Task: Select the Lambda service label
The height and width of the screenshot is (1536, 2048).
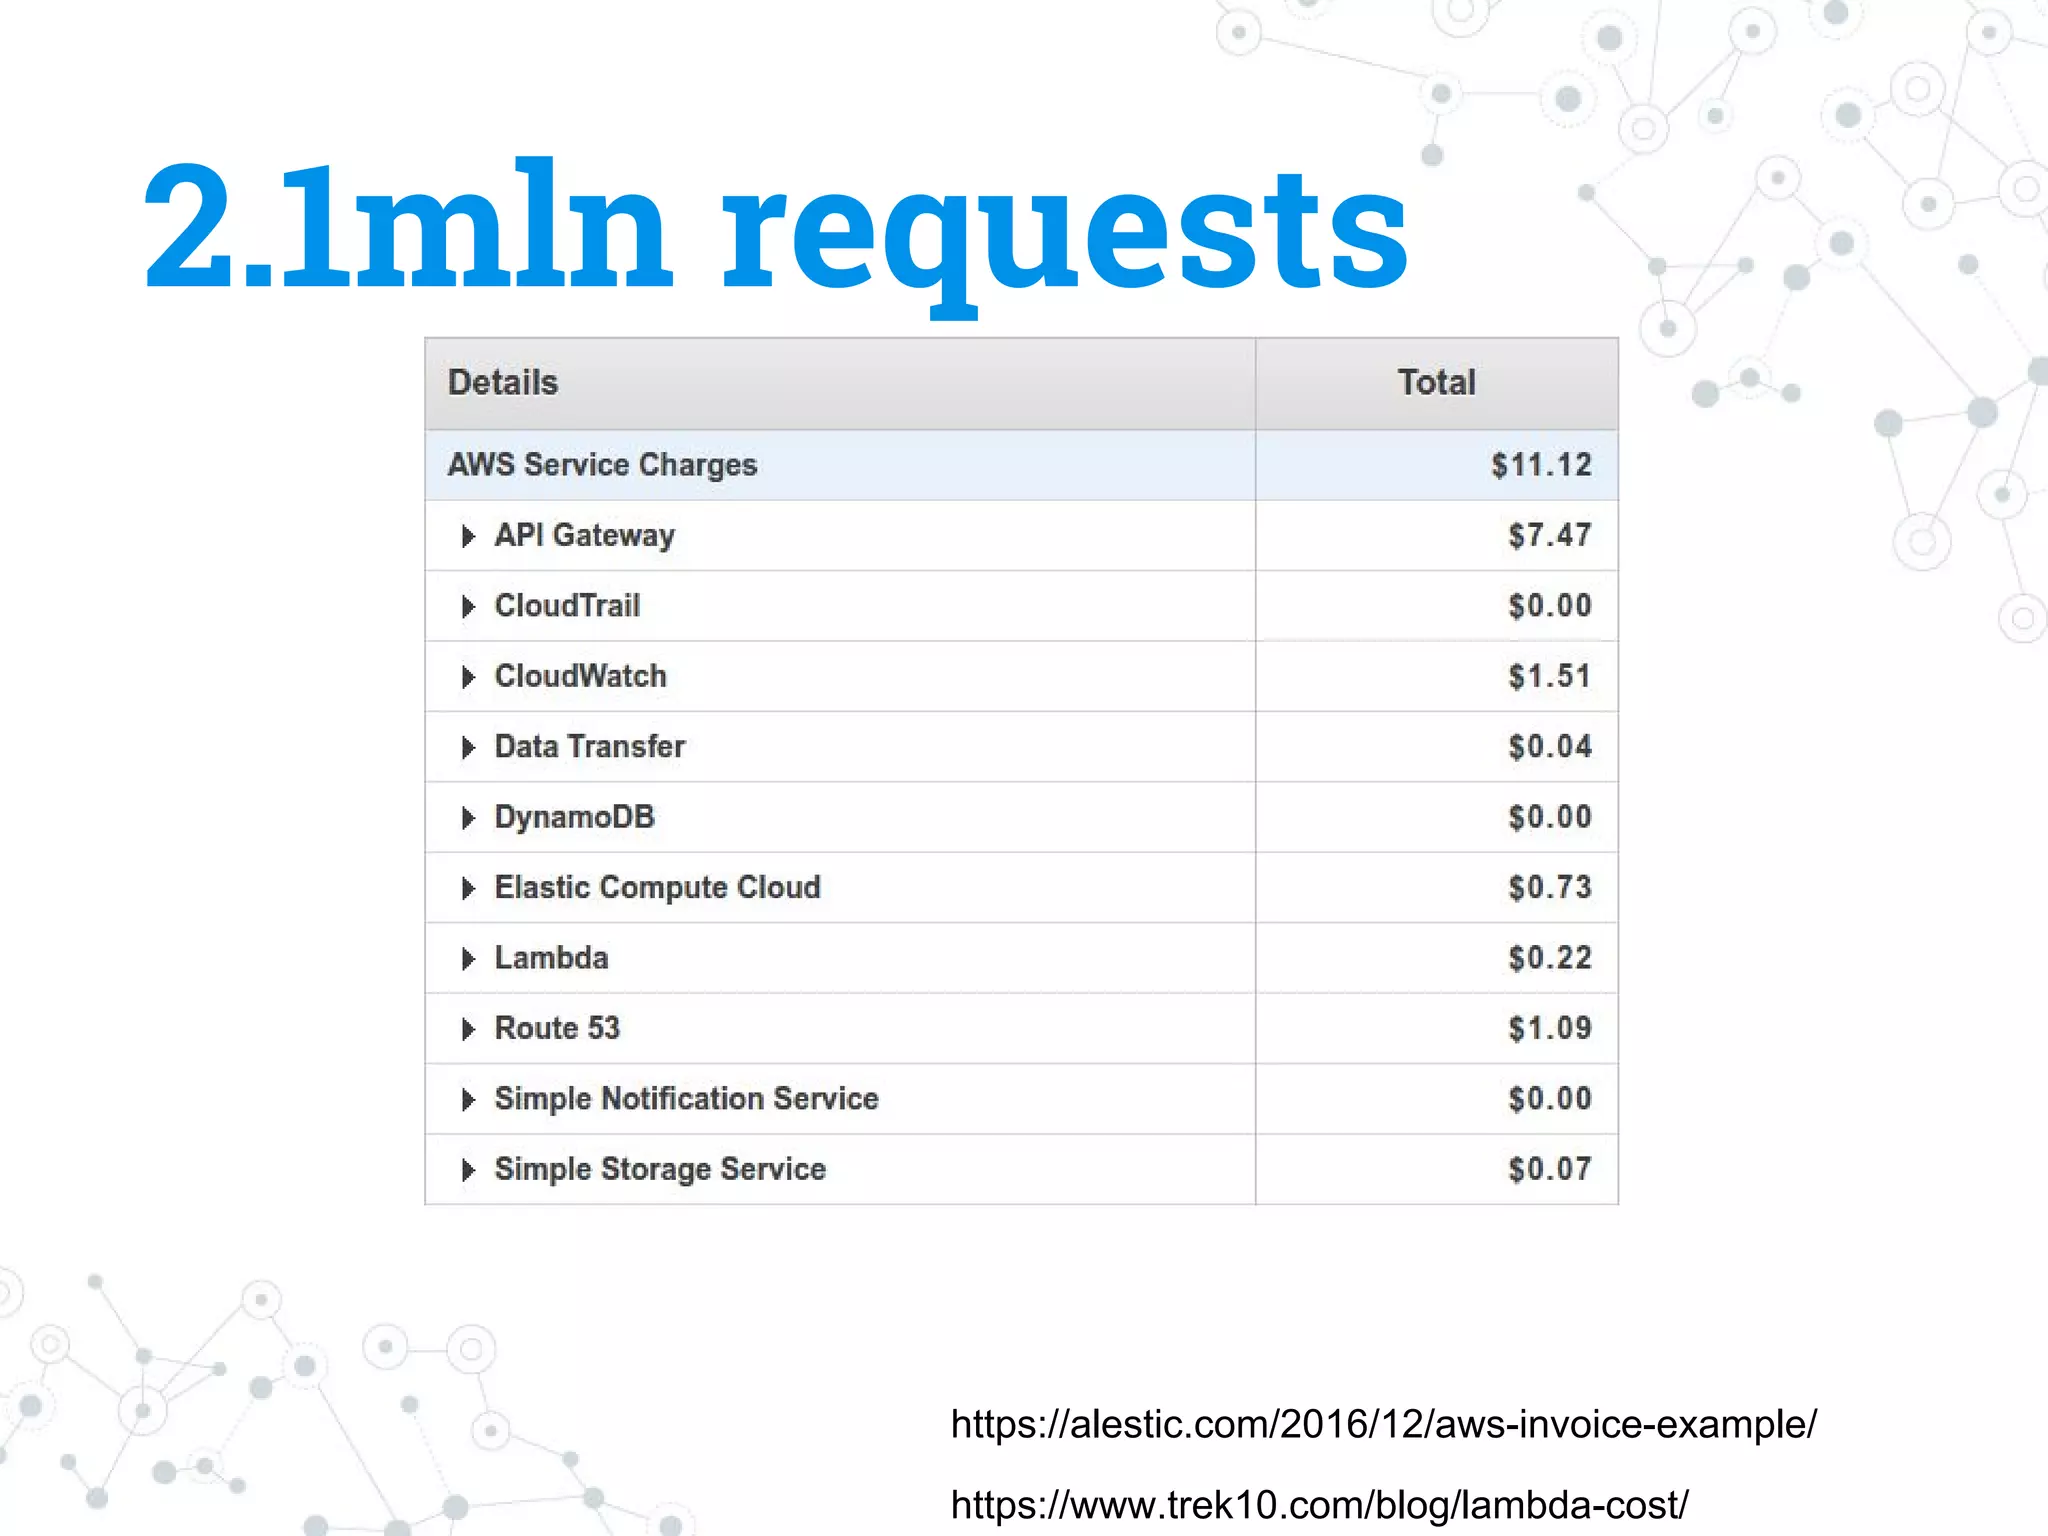Action: [551, 958]
